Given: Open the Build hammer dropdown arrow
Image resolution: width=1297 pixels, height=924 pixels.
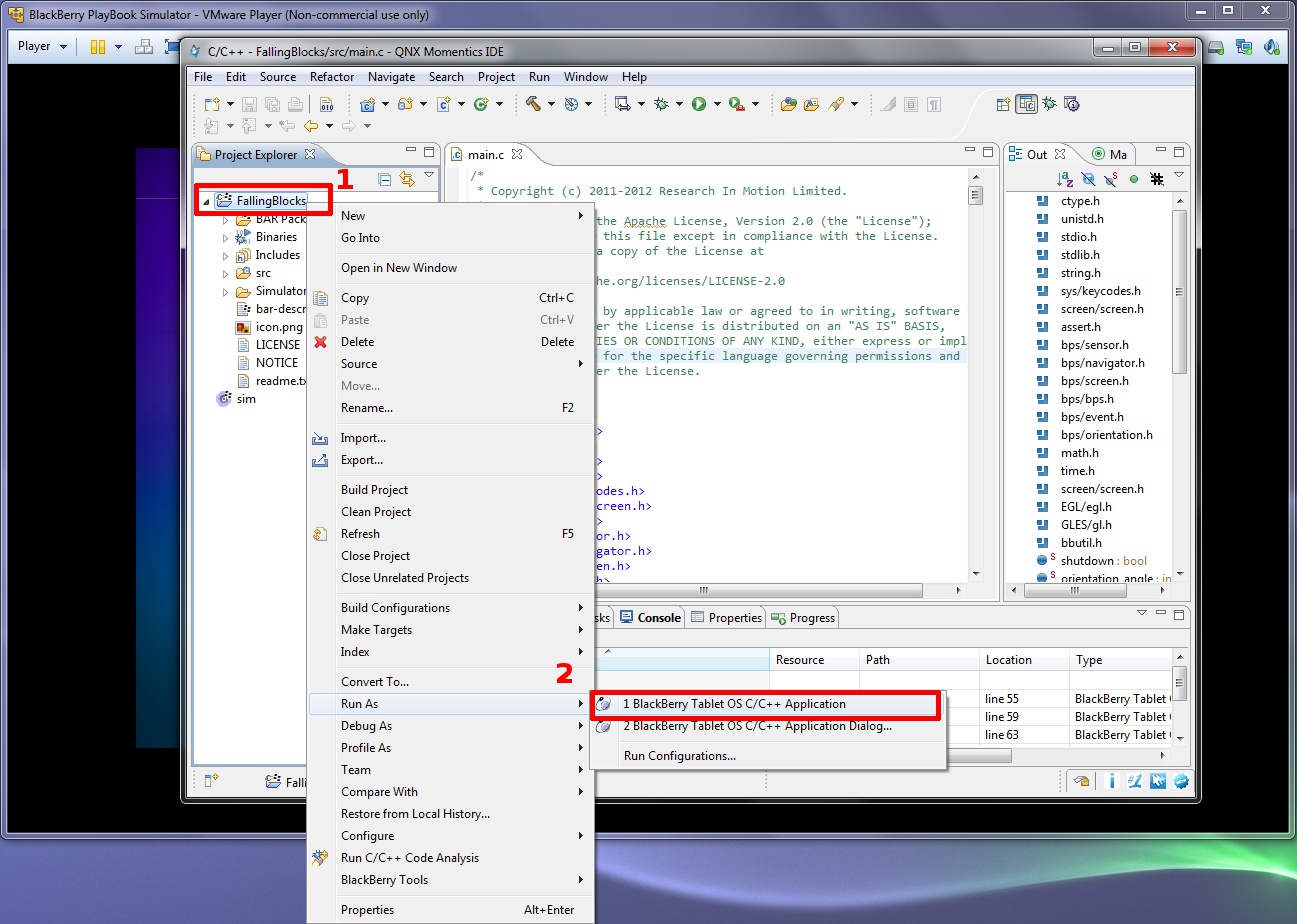Looking at the screenshot, I should tap(550, 104).
